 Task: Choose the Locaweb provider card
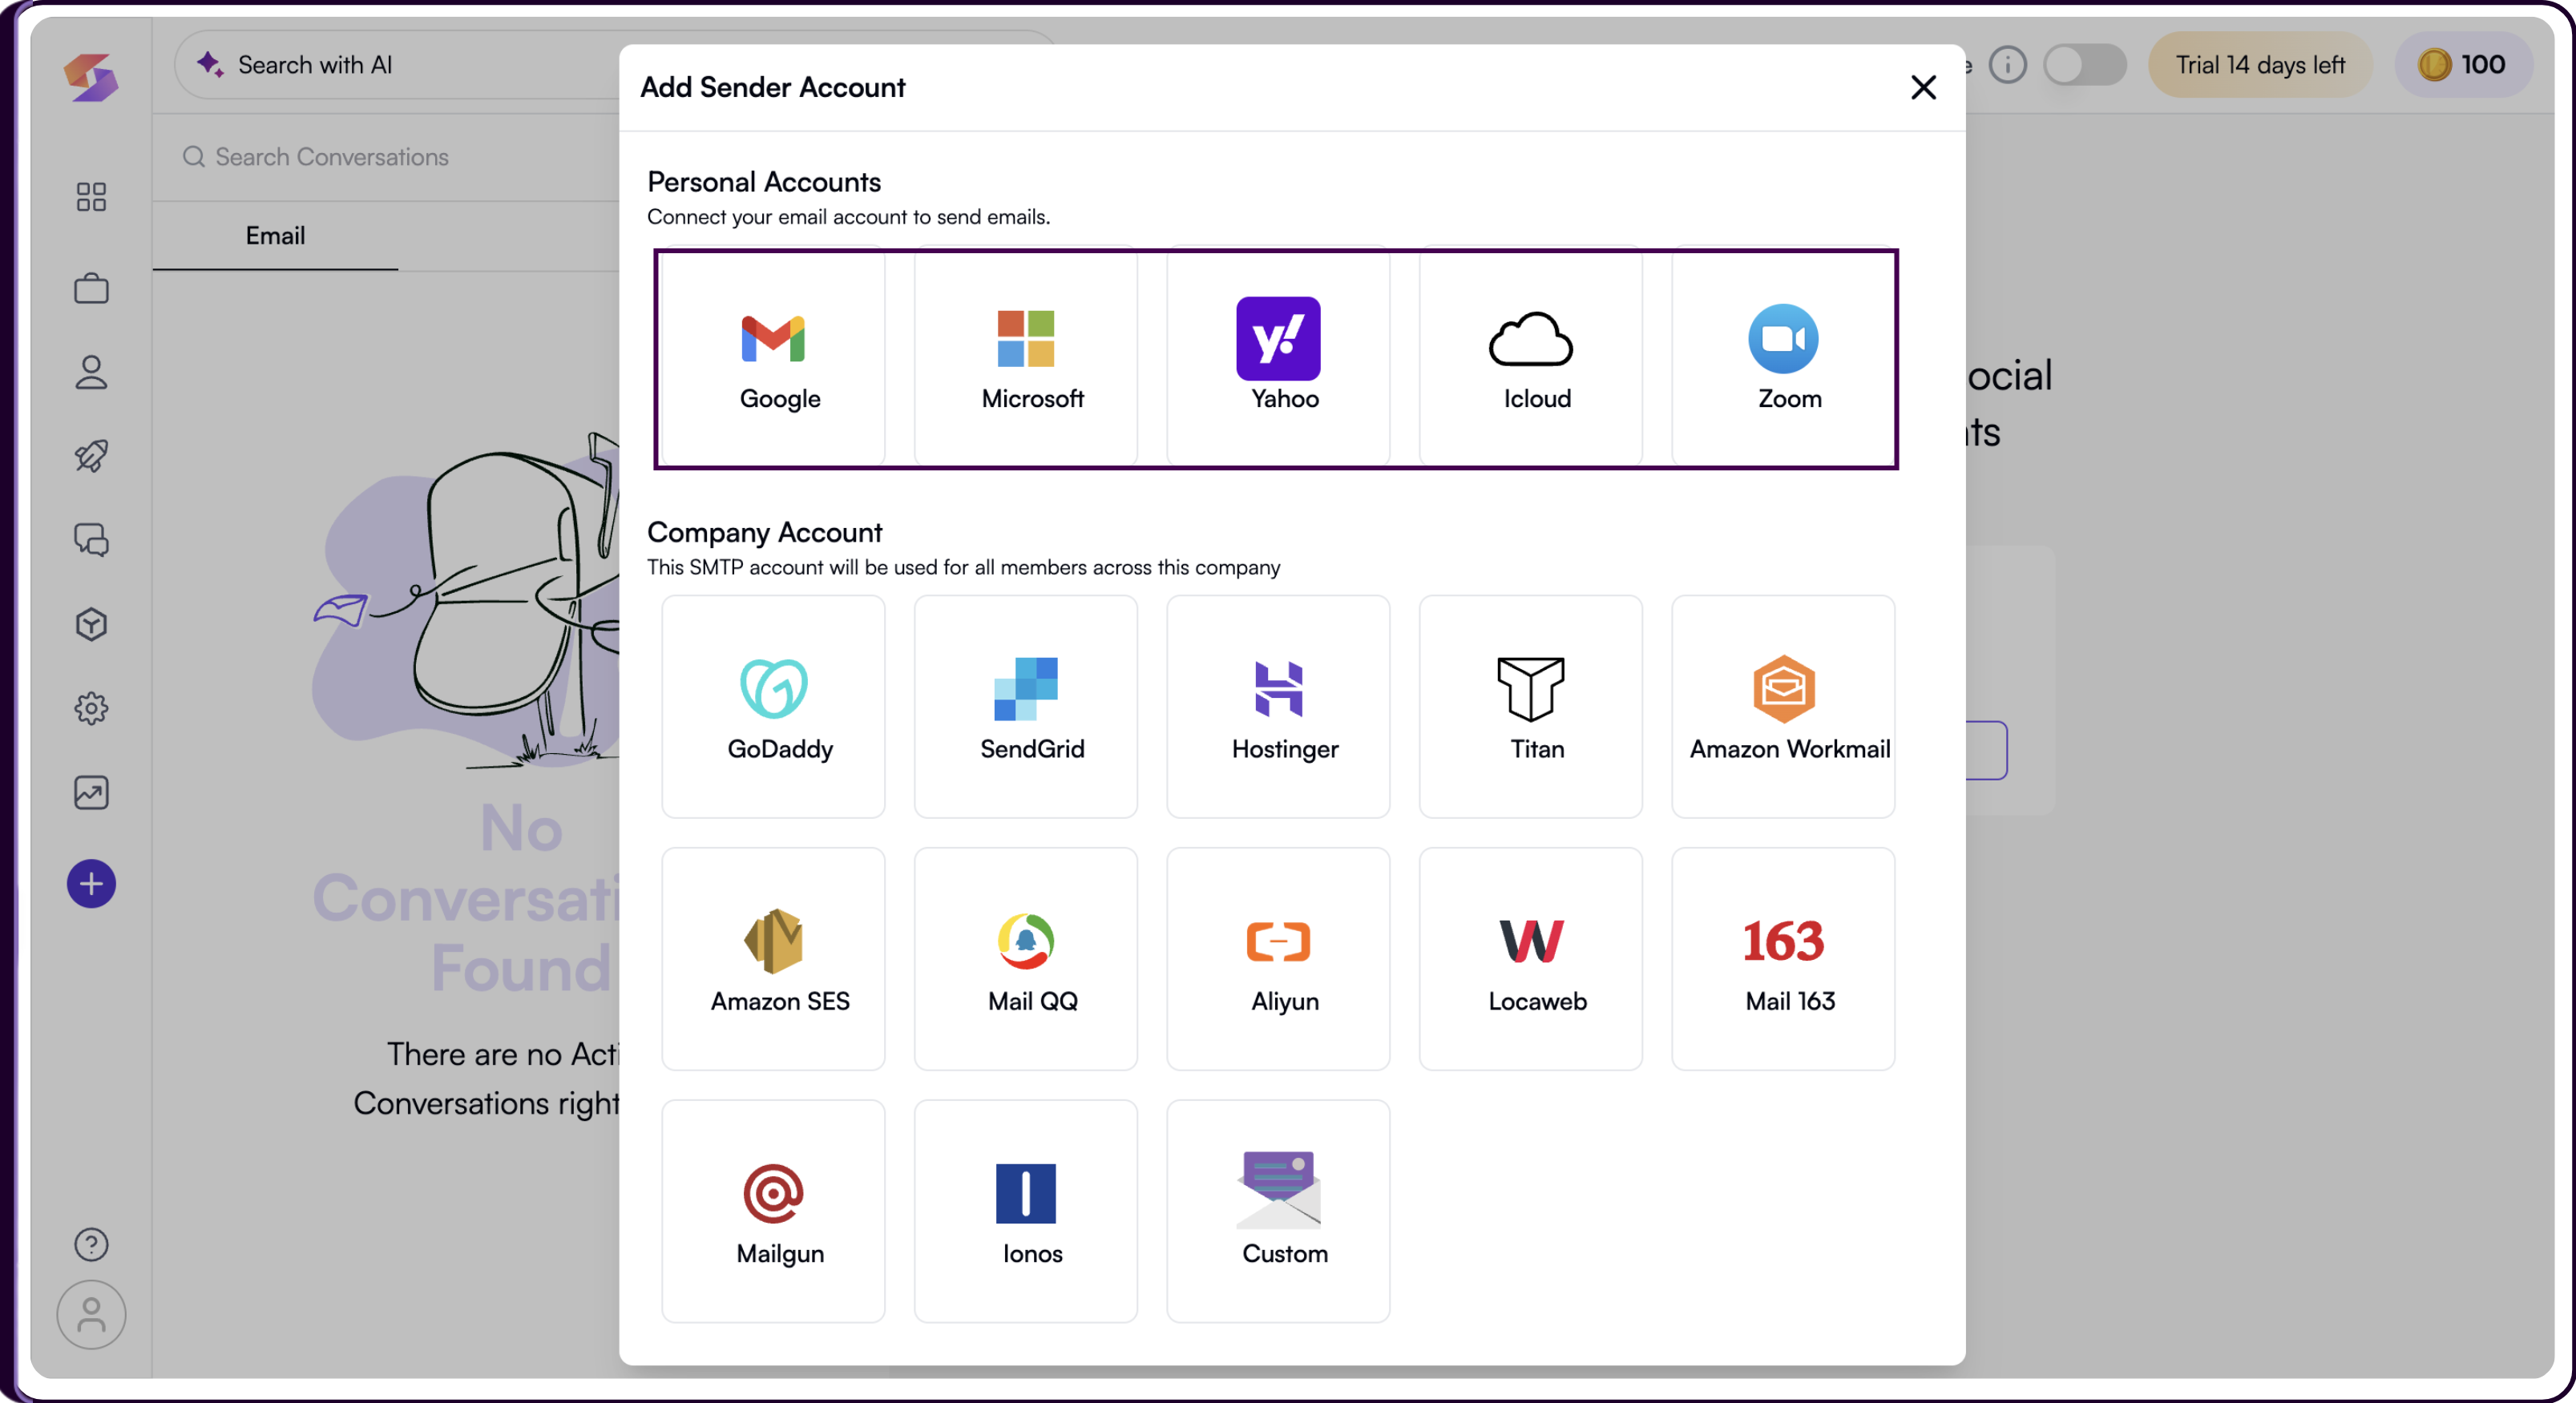pyautogui.click(x=1530, y=959)
